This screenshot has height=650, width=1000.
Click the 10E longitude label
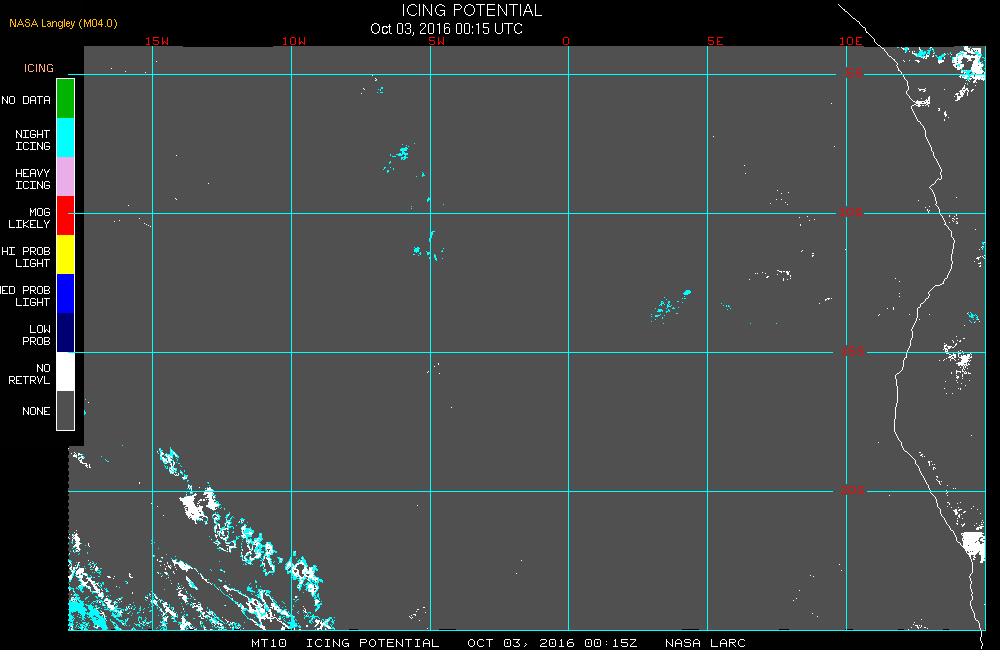[x=851, y=41]
